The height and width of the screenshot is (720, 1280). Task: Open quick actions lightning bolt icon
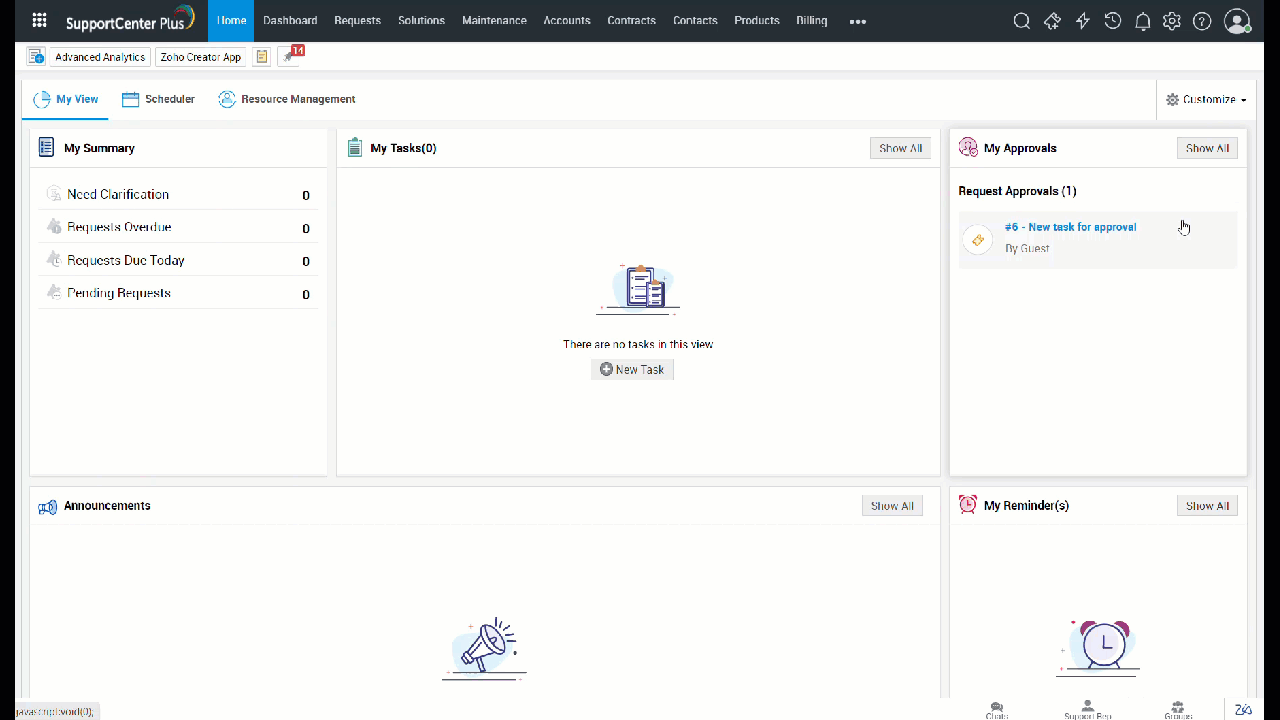(x=1082, y=21)
